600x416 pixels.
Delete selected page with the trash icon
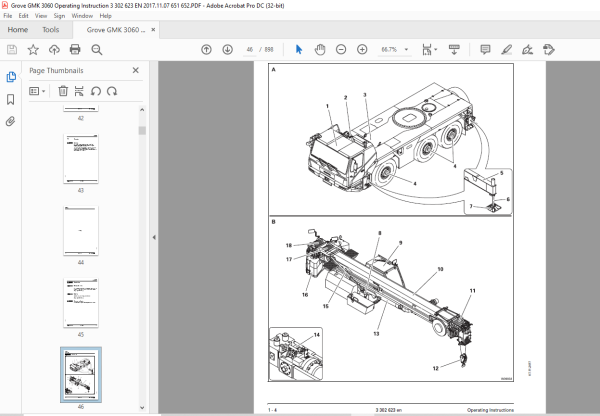click(x=63, y=91)
